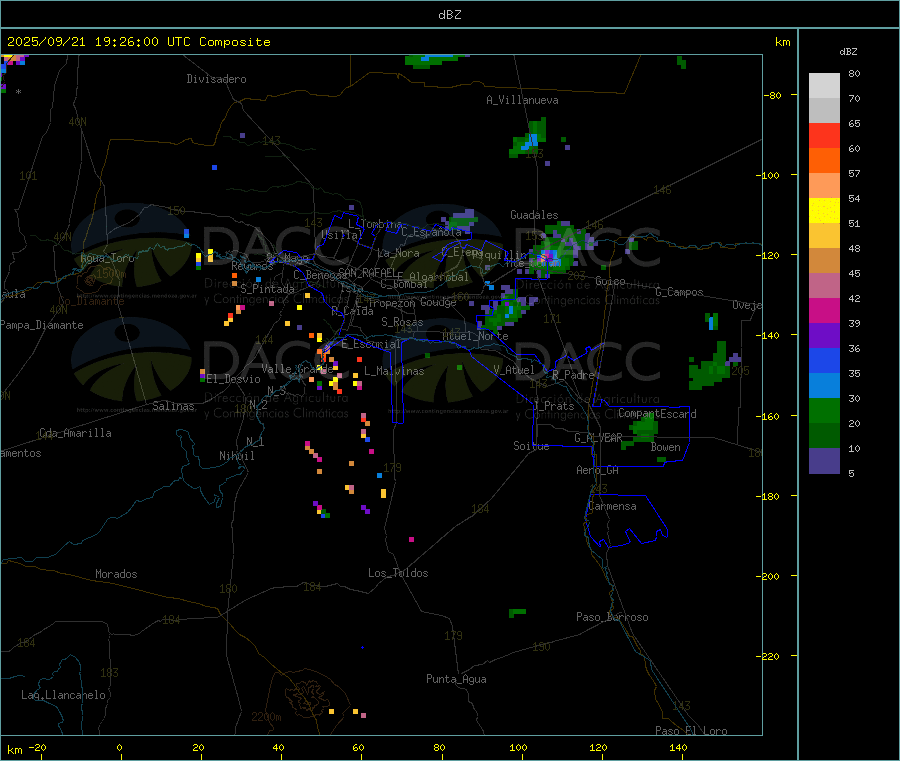Screen dimensions: 900x761
Task: Click the 'Bowen' location label
Action: pos(665,447)
